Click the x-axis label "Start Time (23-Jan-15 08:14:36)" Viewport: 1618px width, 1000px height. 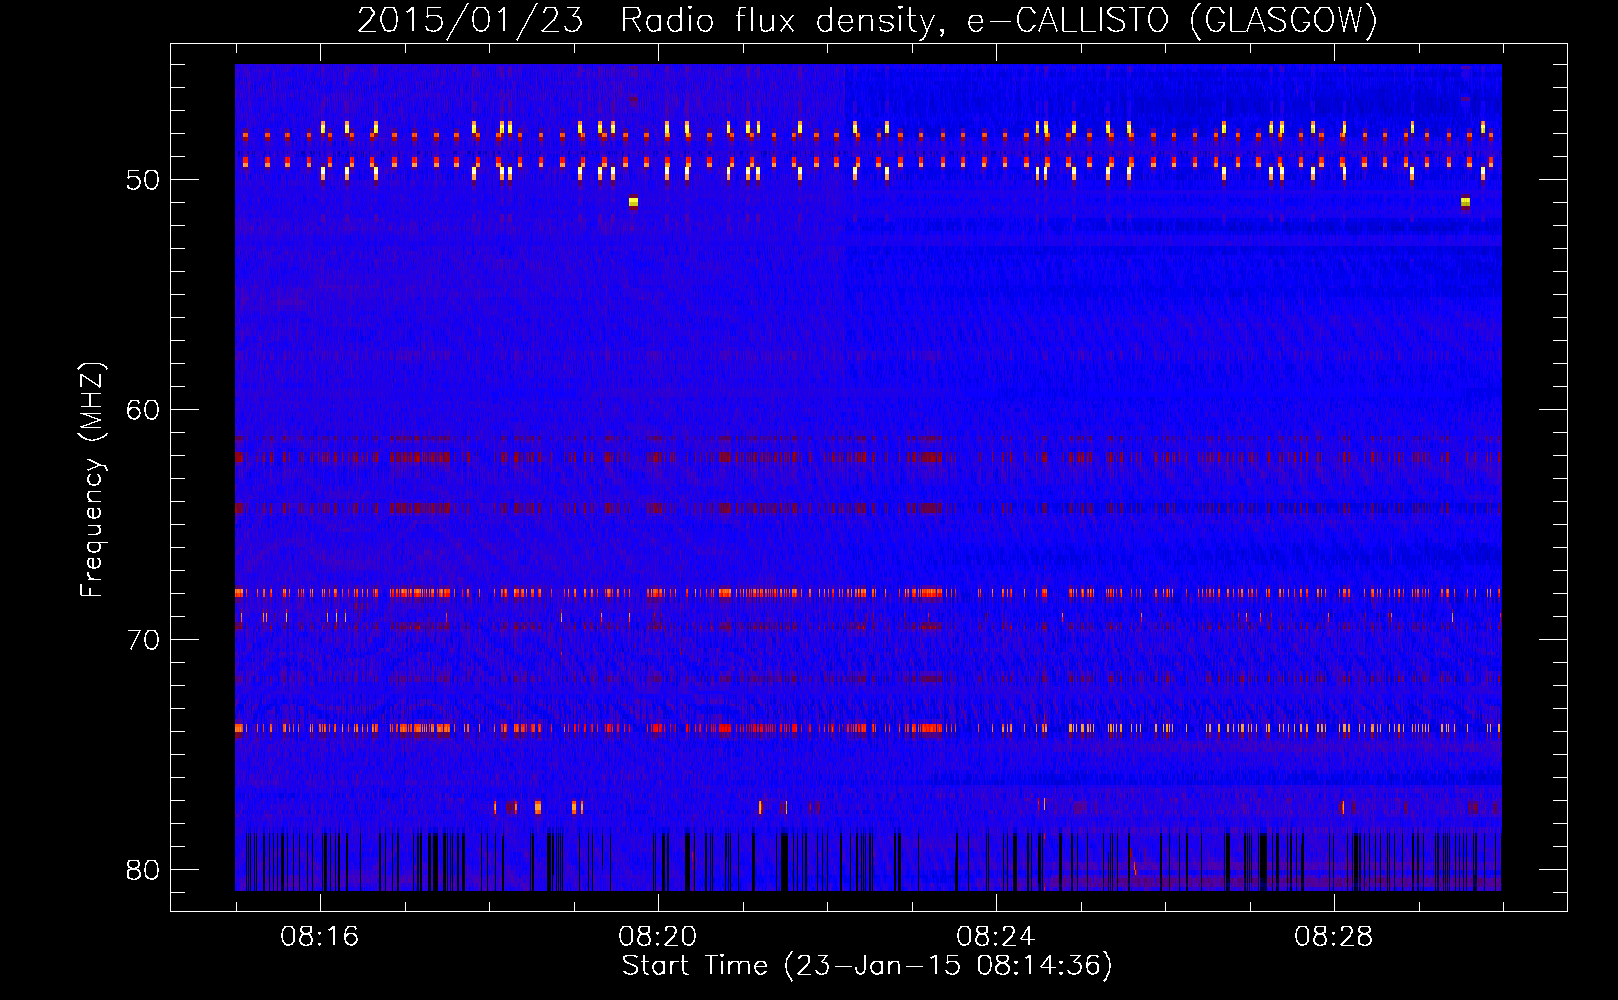[x=867, y=966]
